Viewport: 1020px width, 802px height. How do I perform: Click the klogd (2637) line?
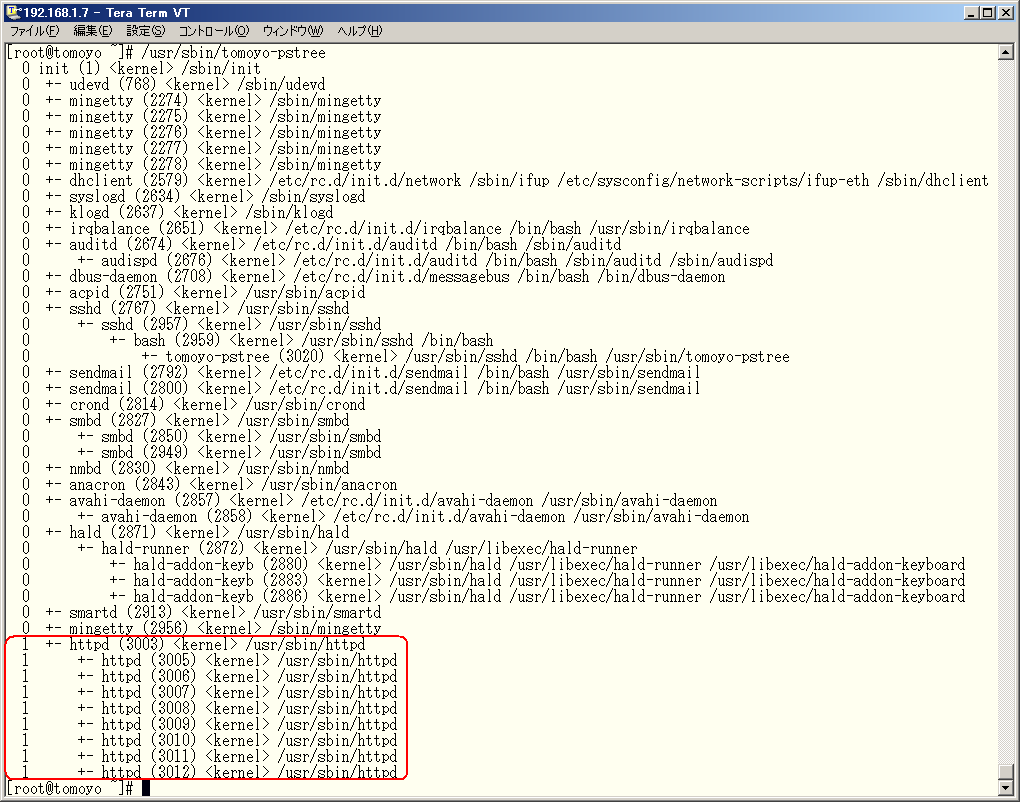(177, 212)
